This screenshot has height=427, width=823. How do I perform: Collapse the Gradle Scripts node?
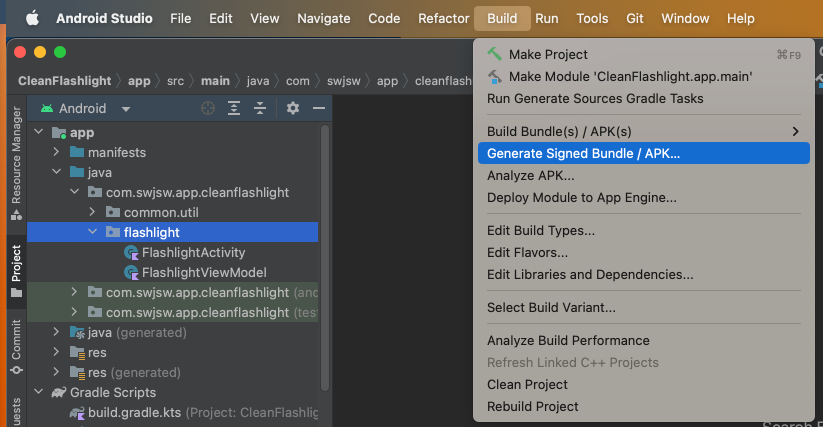tap(39, 392)
